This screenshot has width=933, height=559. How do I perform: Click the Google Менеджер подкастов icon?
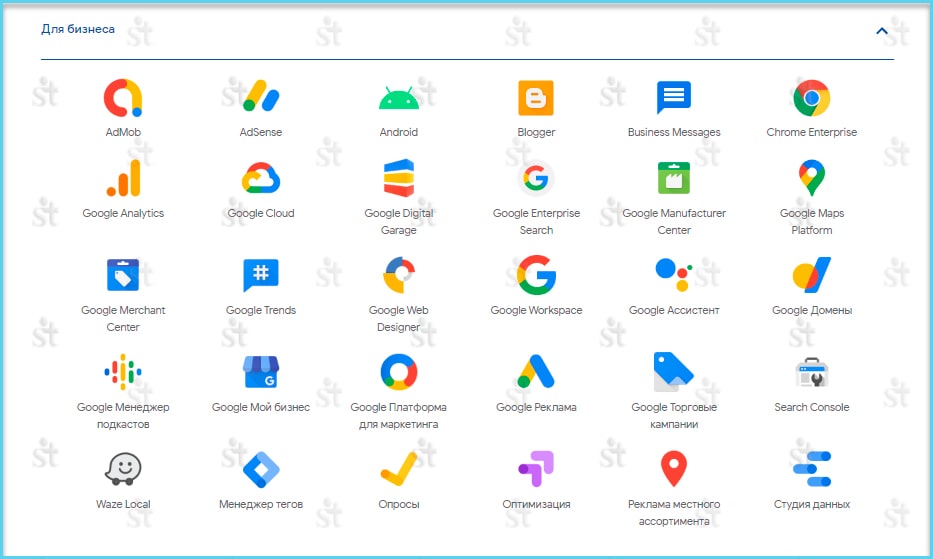123,372
